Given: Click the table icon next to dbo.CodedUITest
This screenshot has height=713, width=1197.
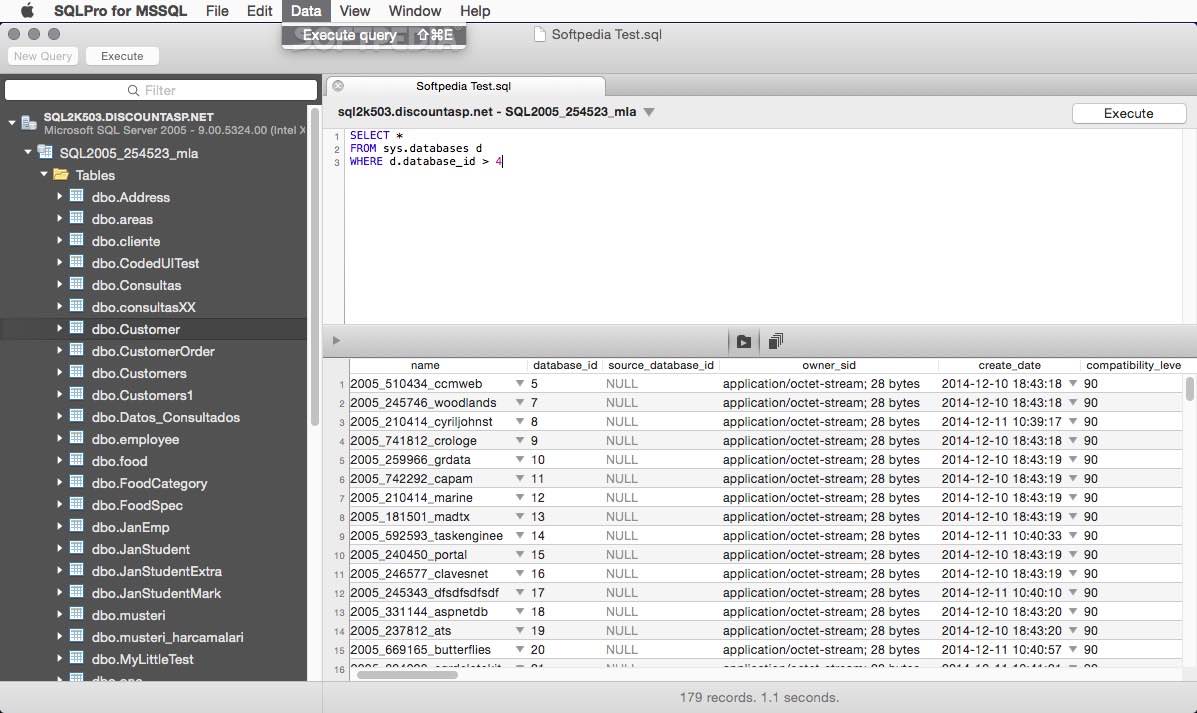Looking at the screenshot, I should click(x=76, y=263).
